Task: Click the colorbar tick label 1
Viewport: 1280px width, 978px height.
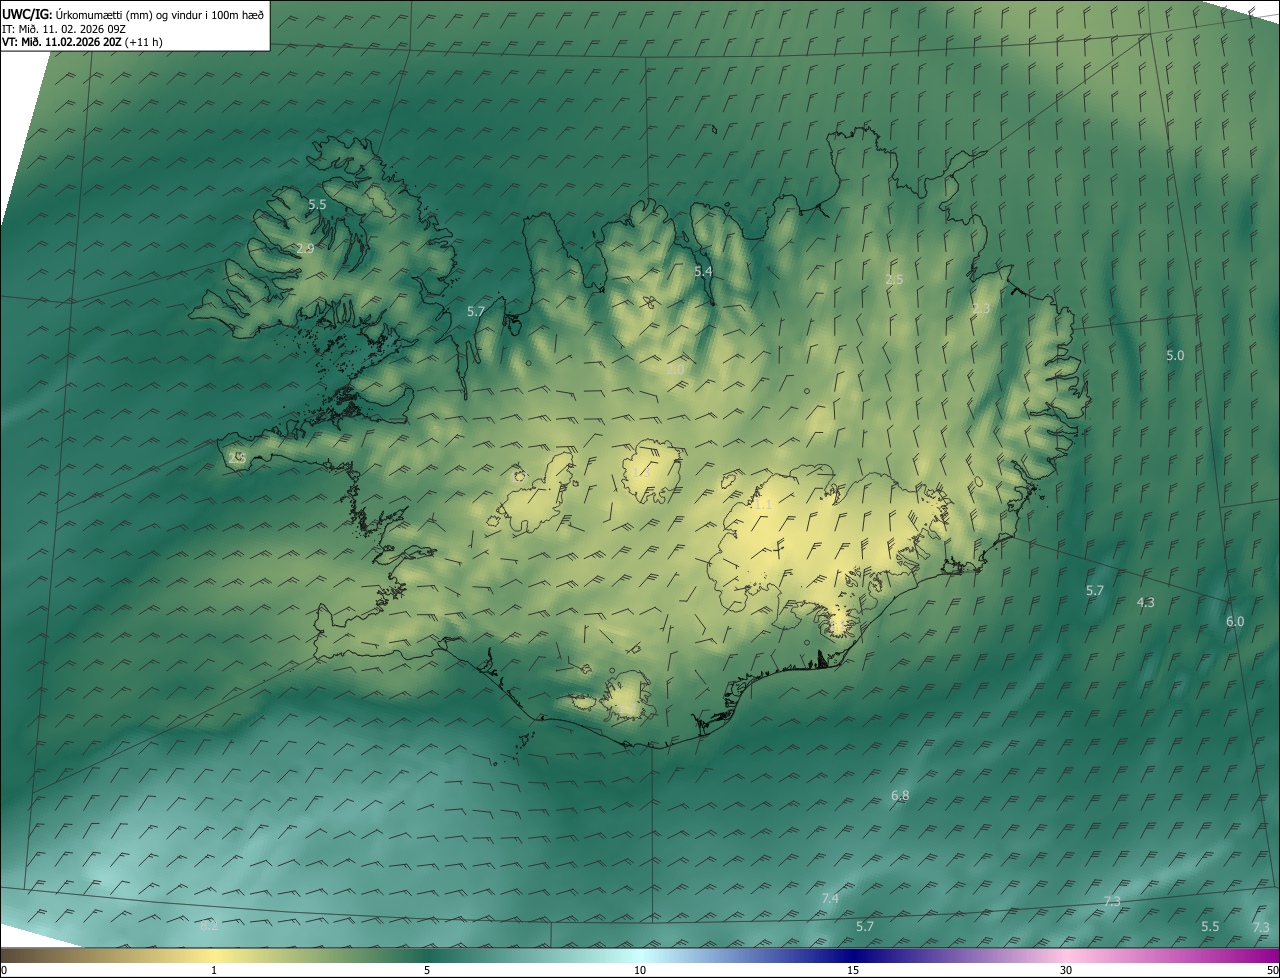Action: 214,970
